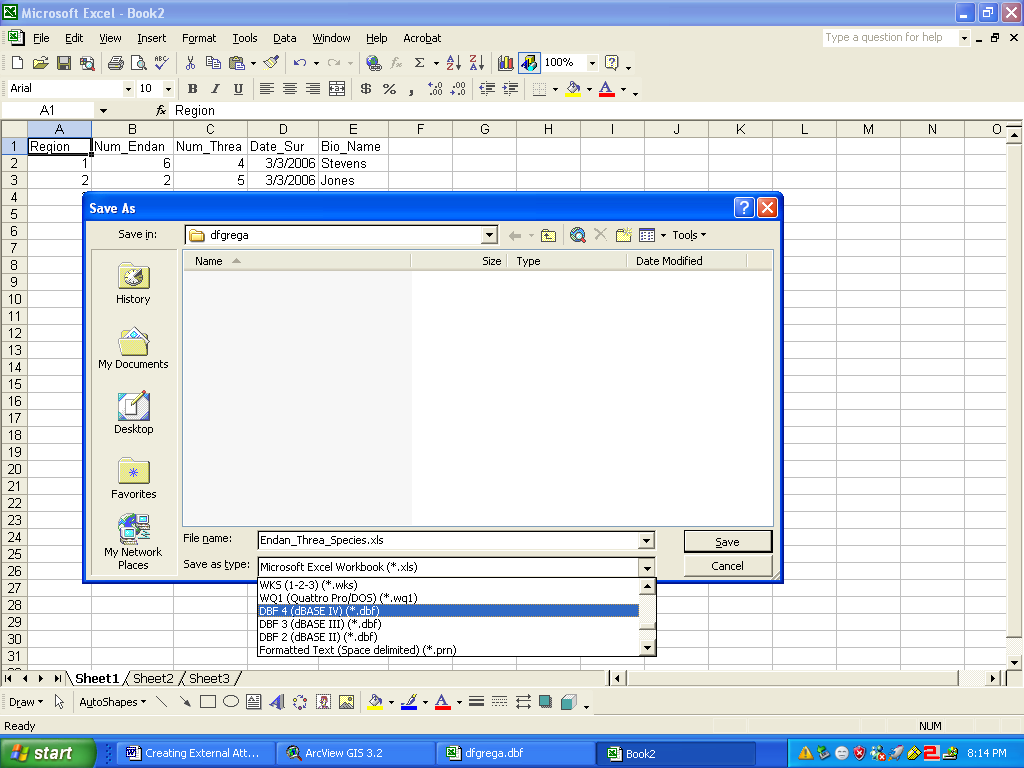The height and width of the screenshot is (768, 1024).
Task: Click the AutoSum sigma icon
Action: tap(420, 63)
